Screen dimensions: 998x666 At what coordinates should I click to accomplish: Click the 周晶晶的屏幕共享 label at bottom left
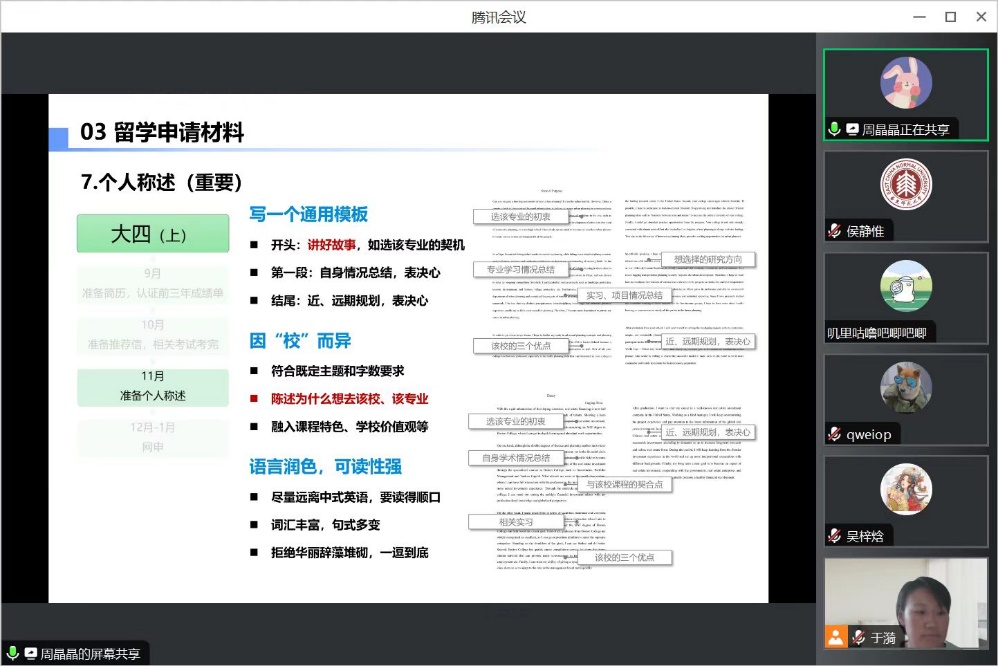click(90, 654)
